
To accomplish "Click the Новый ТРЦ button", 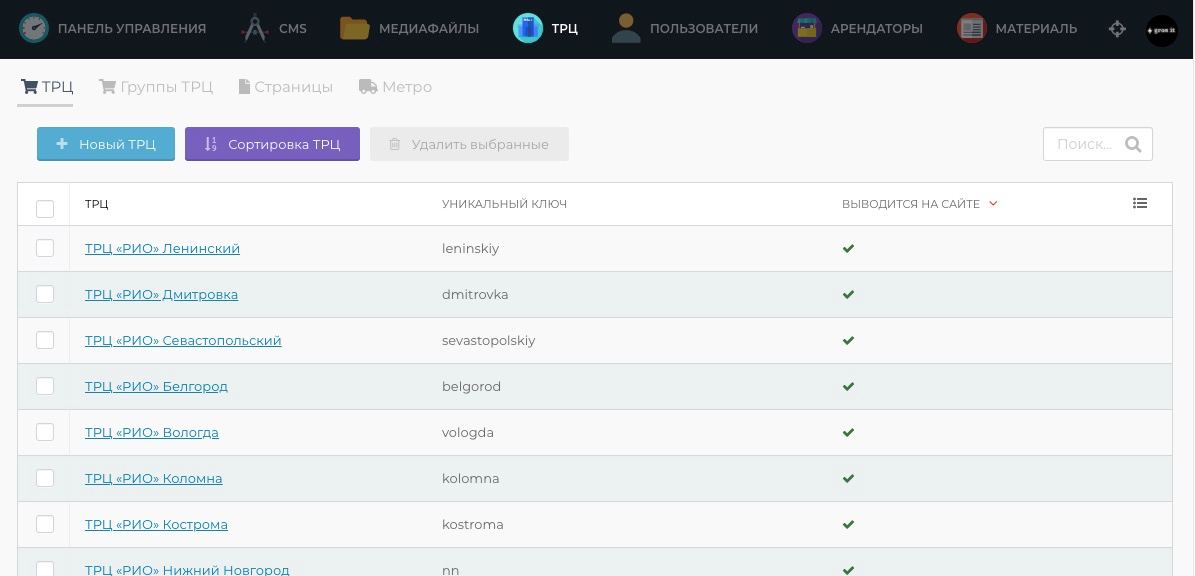I will [x=106, y=144].
